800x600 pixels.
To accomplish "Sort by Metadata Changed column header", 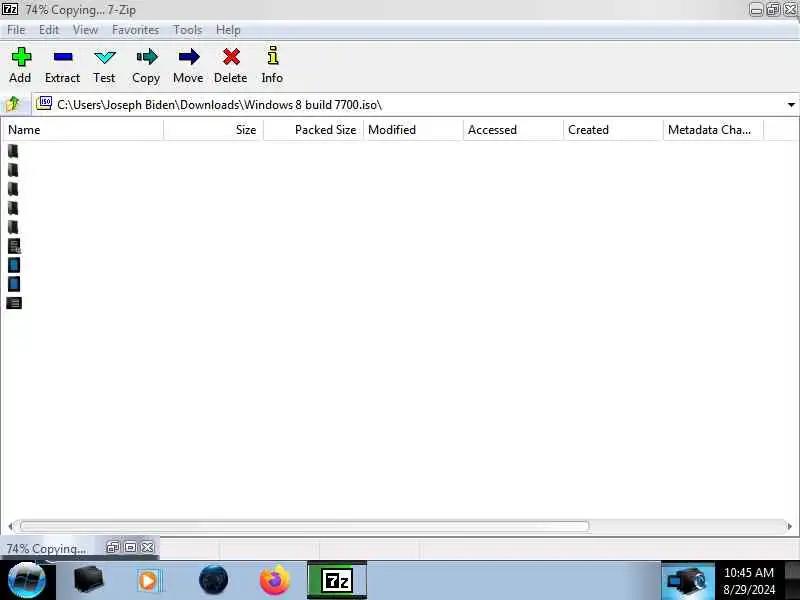I will click(x=713, y=130).
